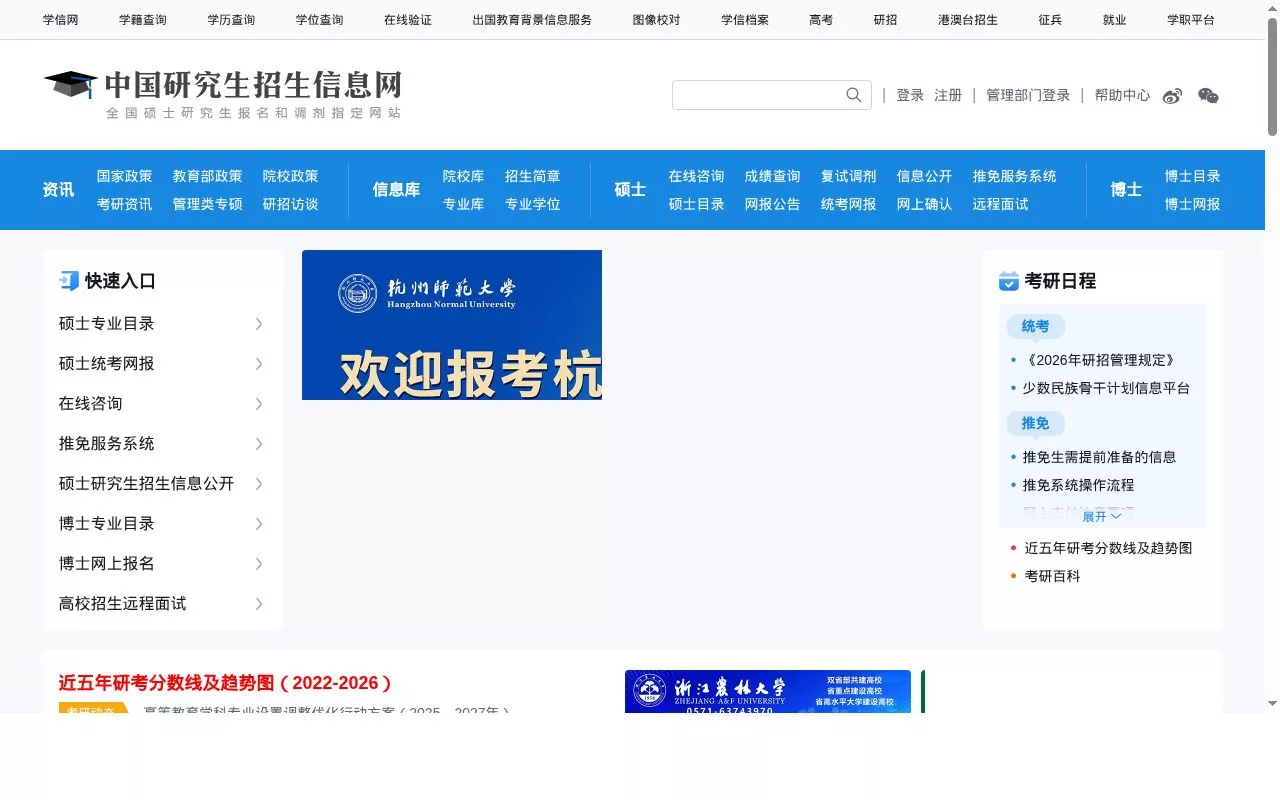
Task: Expand the 考研日程 list with 展开
Action: pyautogui.click(x=1102, y=517)
